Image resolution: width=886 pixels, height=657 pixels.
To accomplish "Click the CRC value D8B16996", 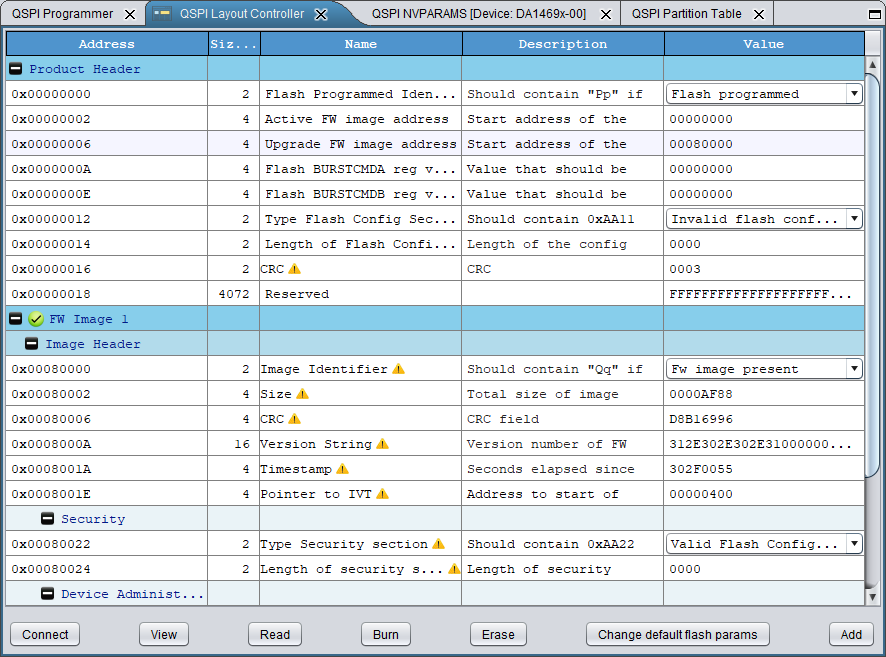I will (x=764, y=419).
